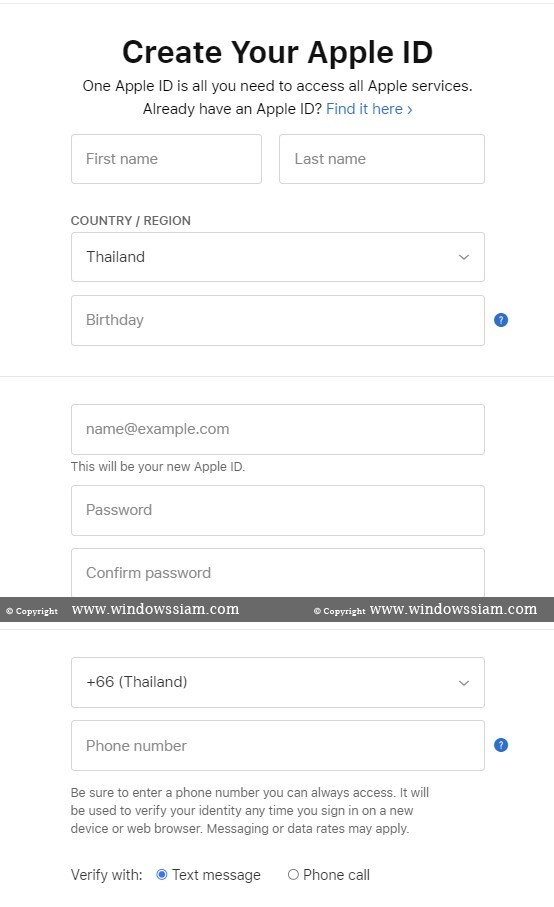Open the Country / Region dropdown showing Thailand

point(278,257)
